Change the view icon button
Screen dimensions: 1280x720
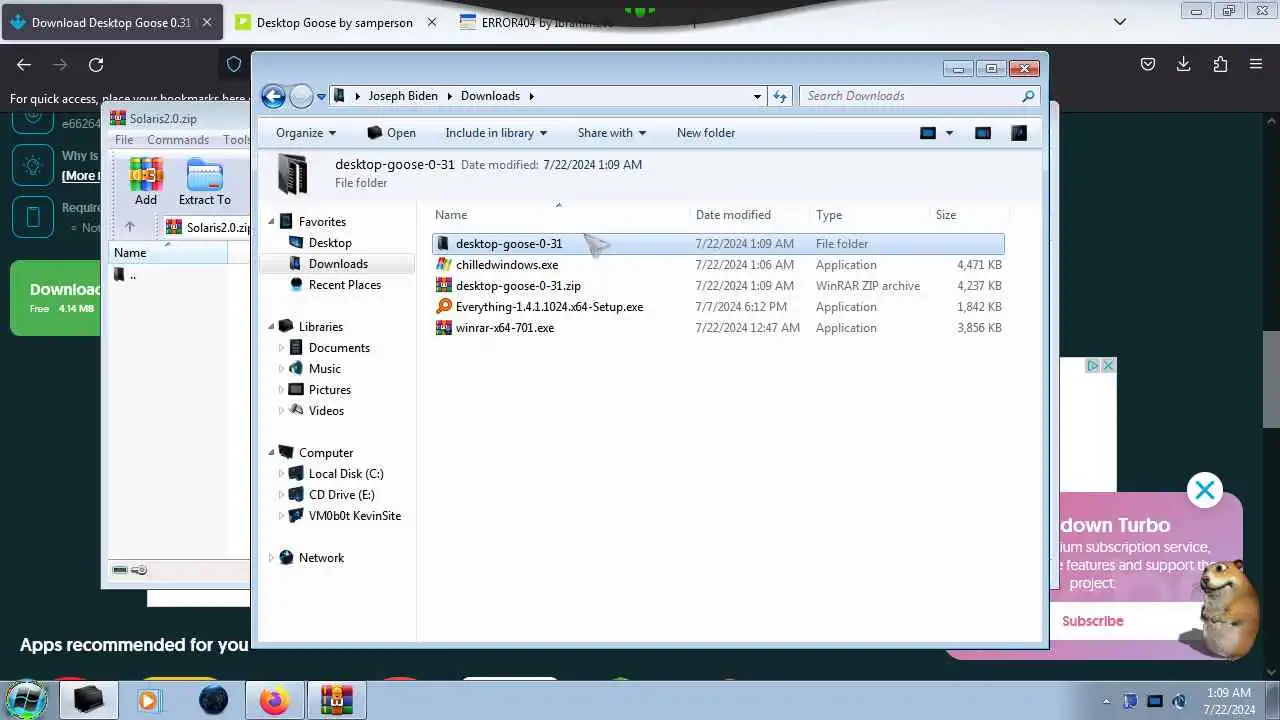coord(928,133)
